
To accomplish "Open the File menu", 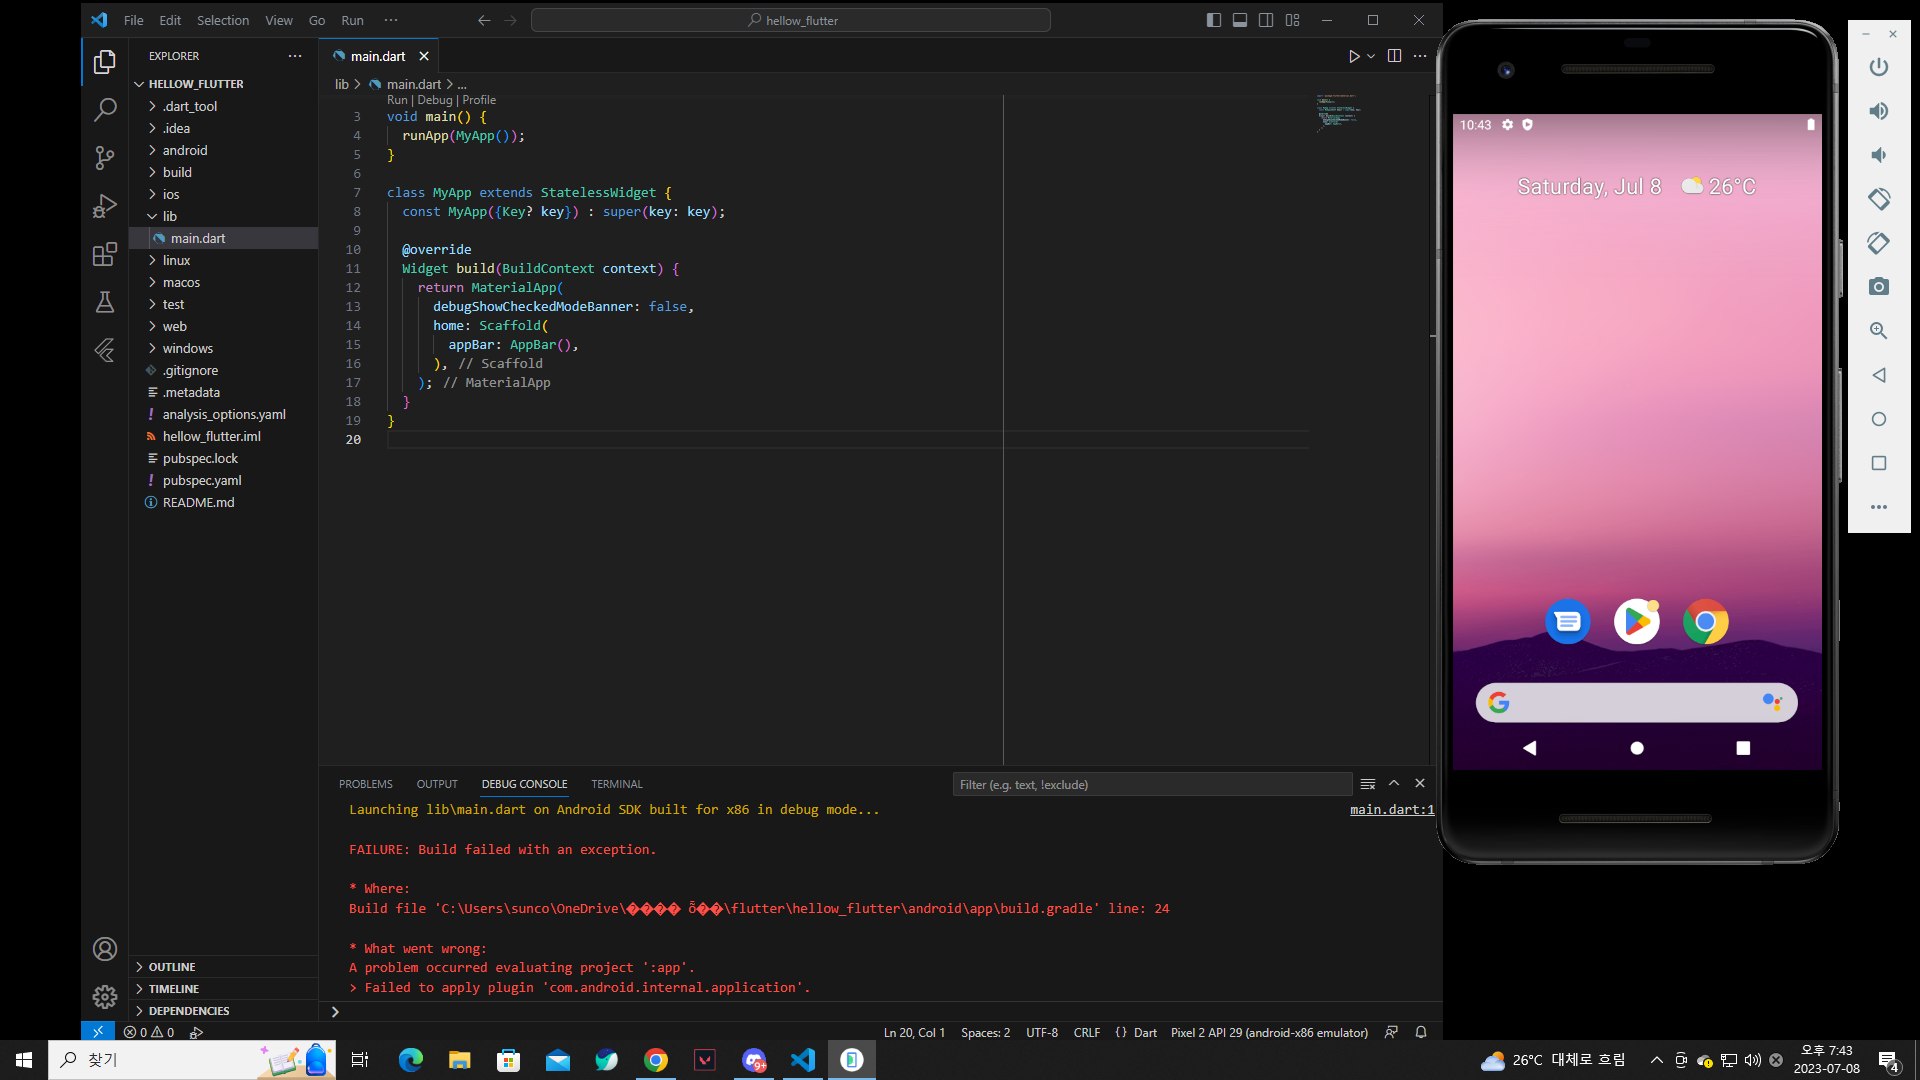I will click(133, 20).
